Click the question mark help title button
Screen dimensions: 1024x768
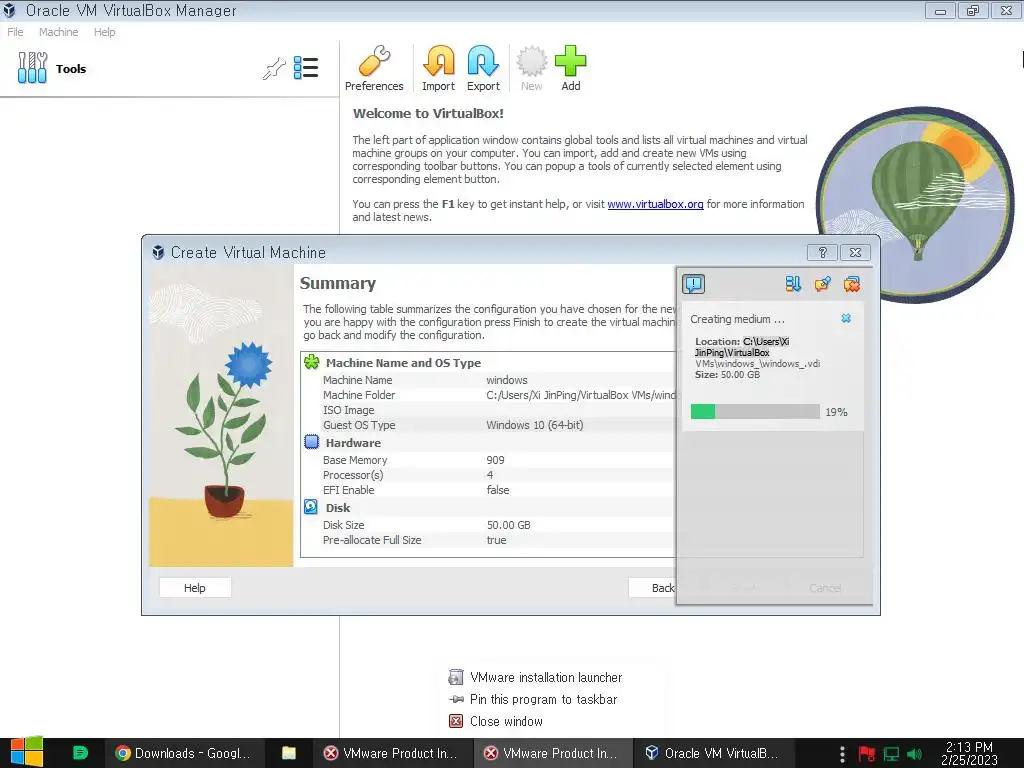(822, 252)
